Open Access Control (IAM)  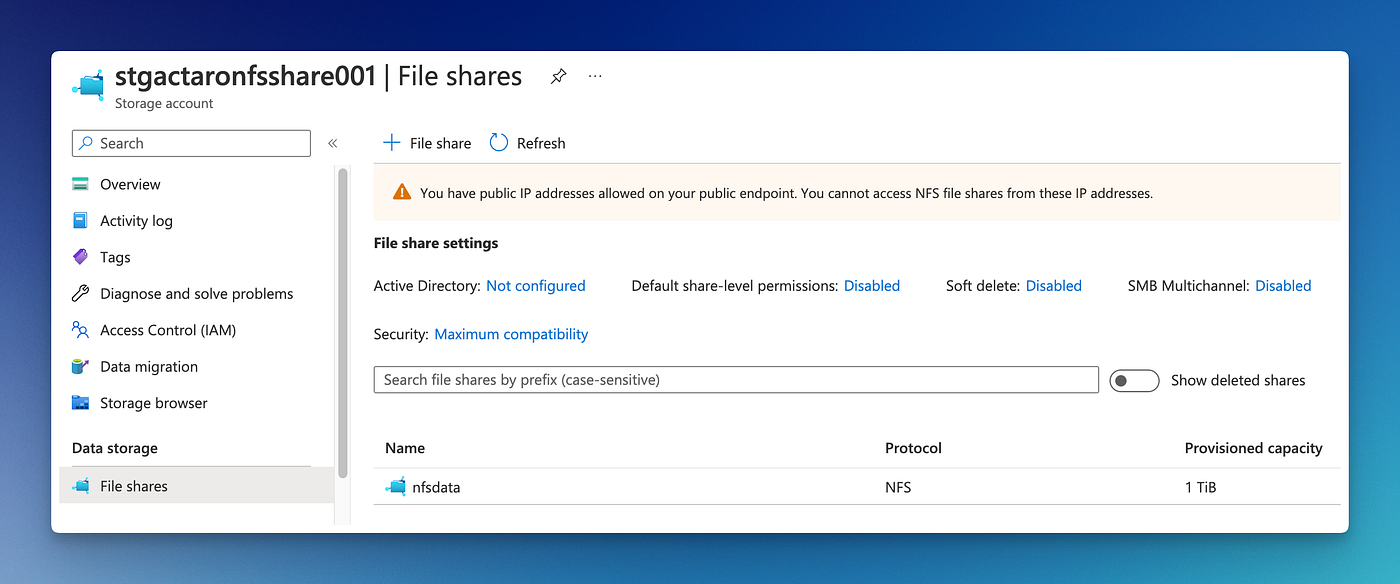168,330
